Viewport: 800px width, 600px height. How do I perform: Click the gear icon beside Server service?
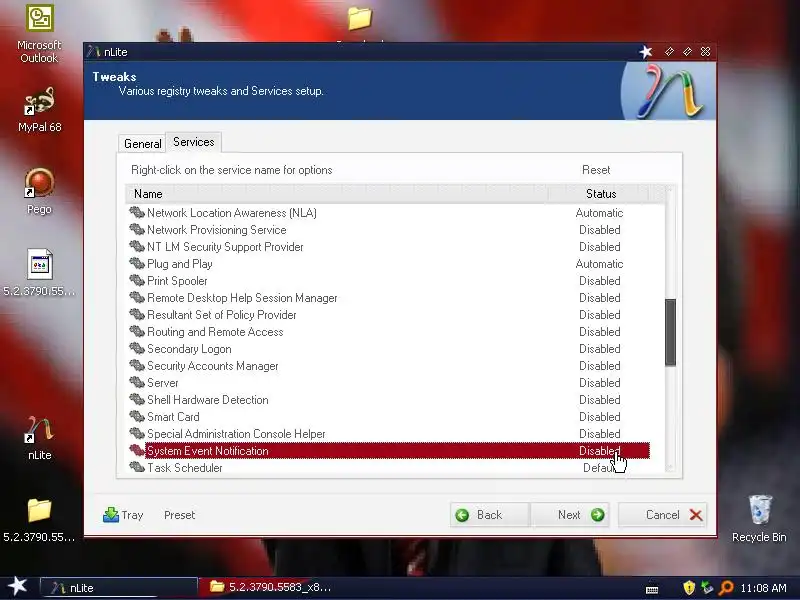(137, 382)
